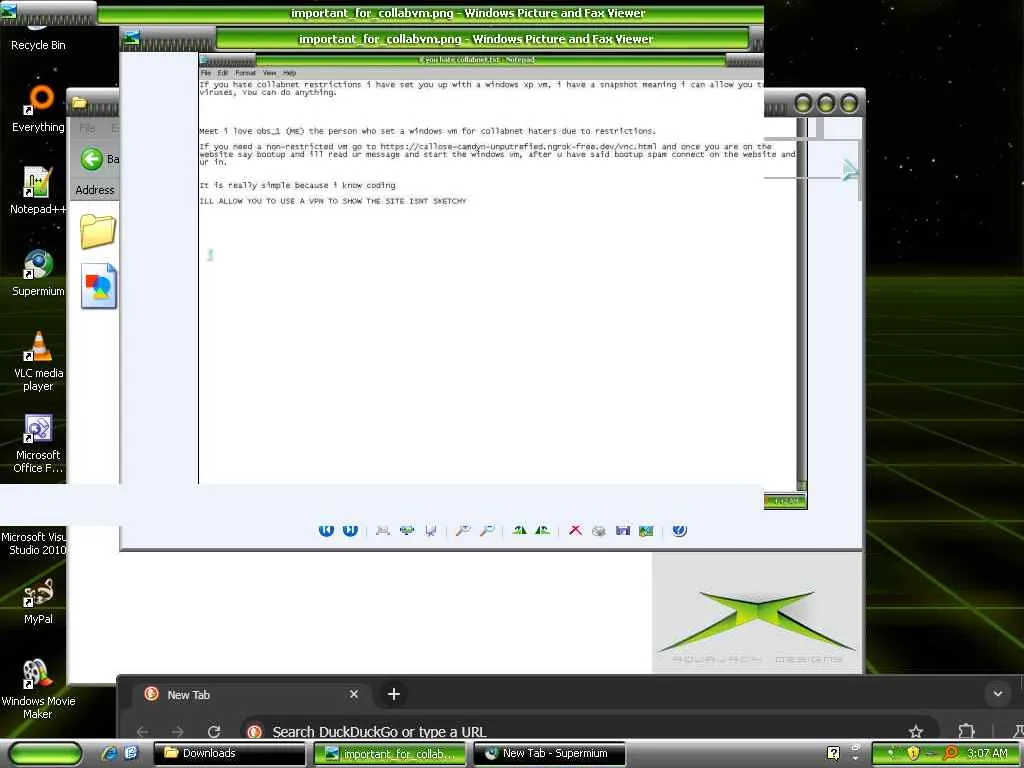Delete the picture with red X icon

(575, 530)
